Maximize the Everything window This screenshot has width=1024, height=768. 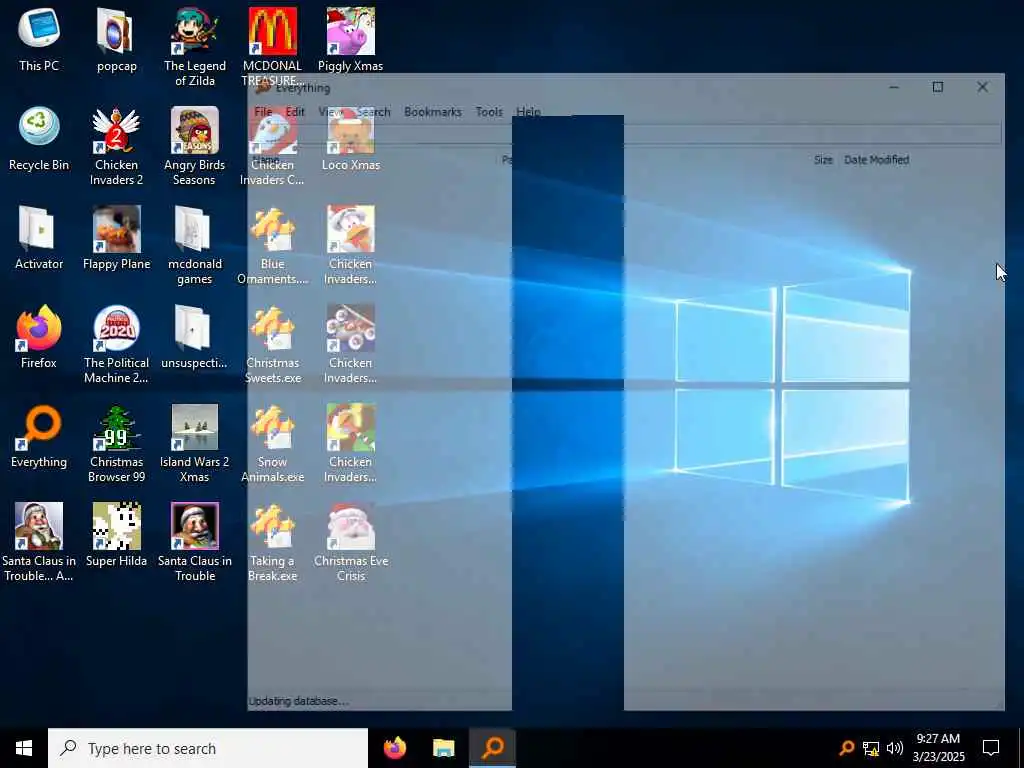(x=938, y=87)
